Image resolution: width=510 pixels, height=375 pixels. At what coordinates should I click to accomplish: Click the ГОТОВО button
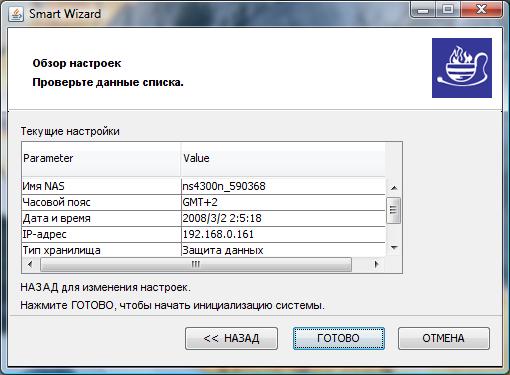(339, 338)
